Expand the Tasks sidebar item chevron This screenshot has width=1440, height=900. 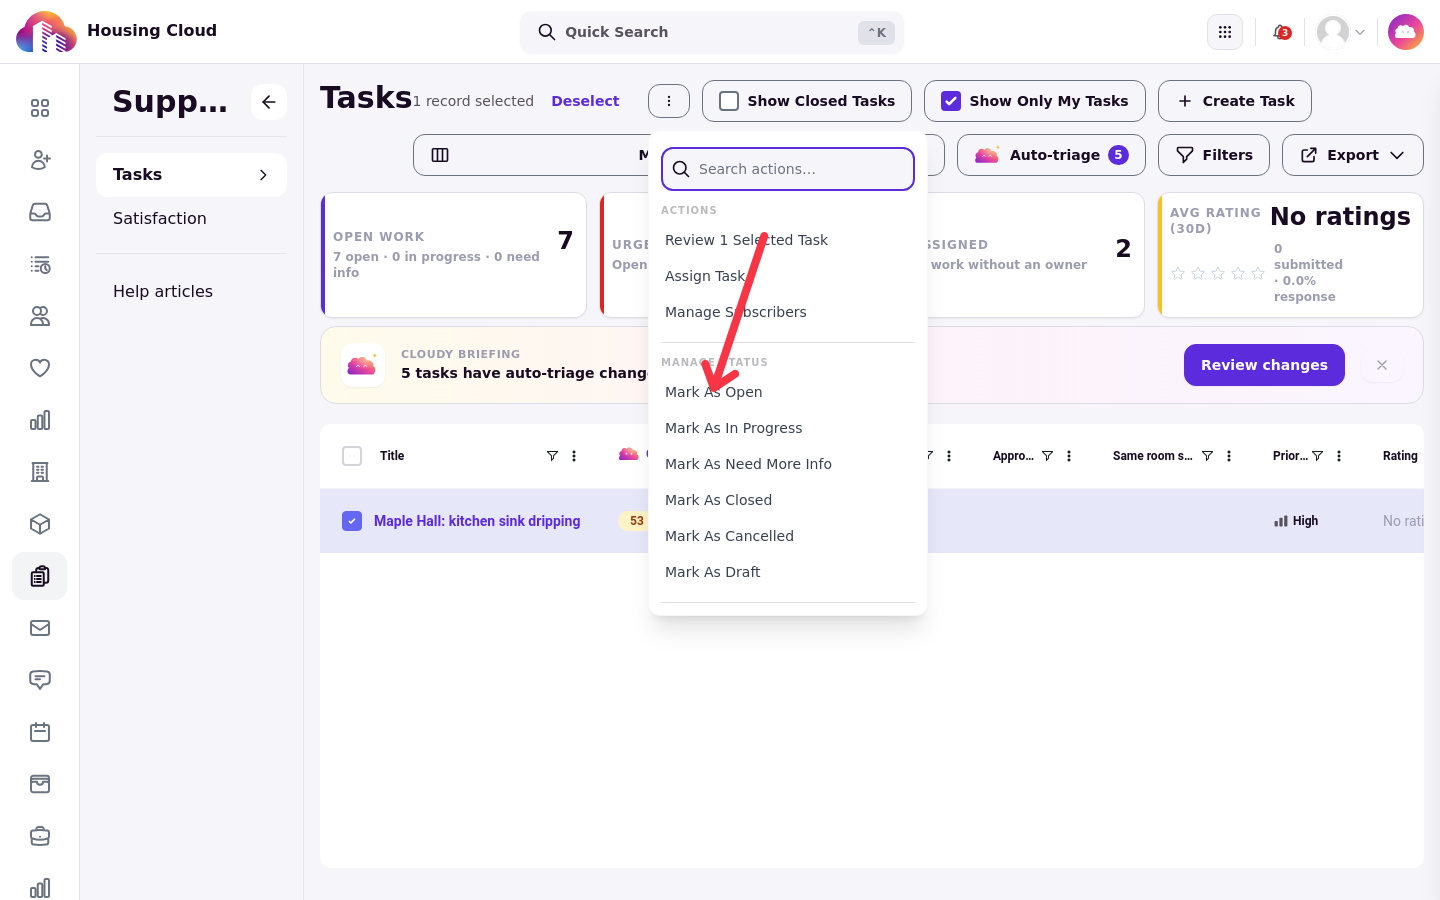tap(263, 175)
